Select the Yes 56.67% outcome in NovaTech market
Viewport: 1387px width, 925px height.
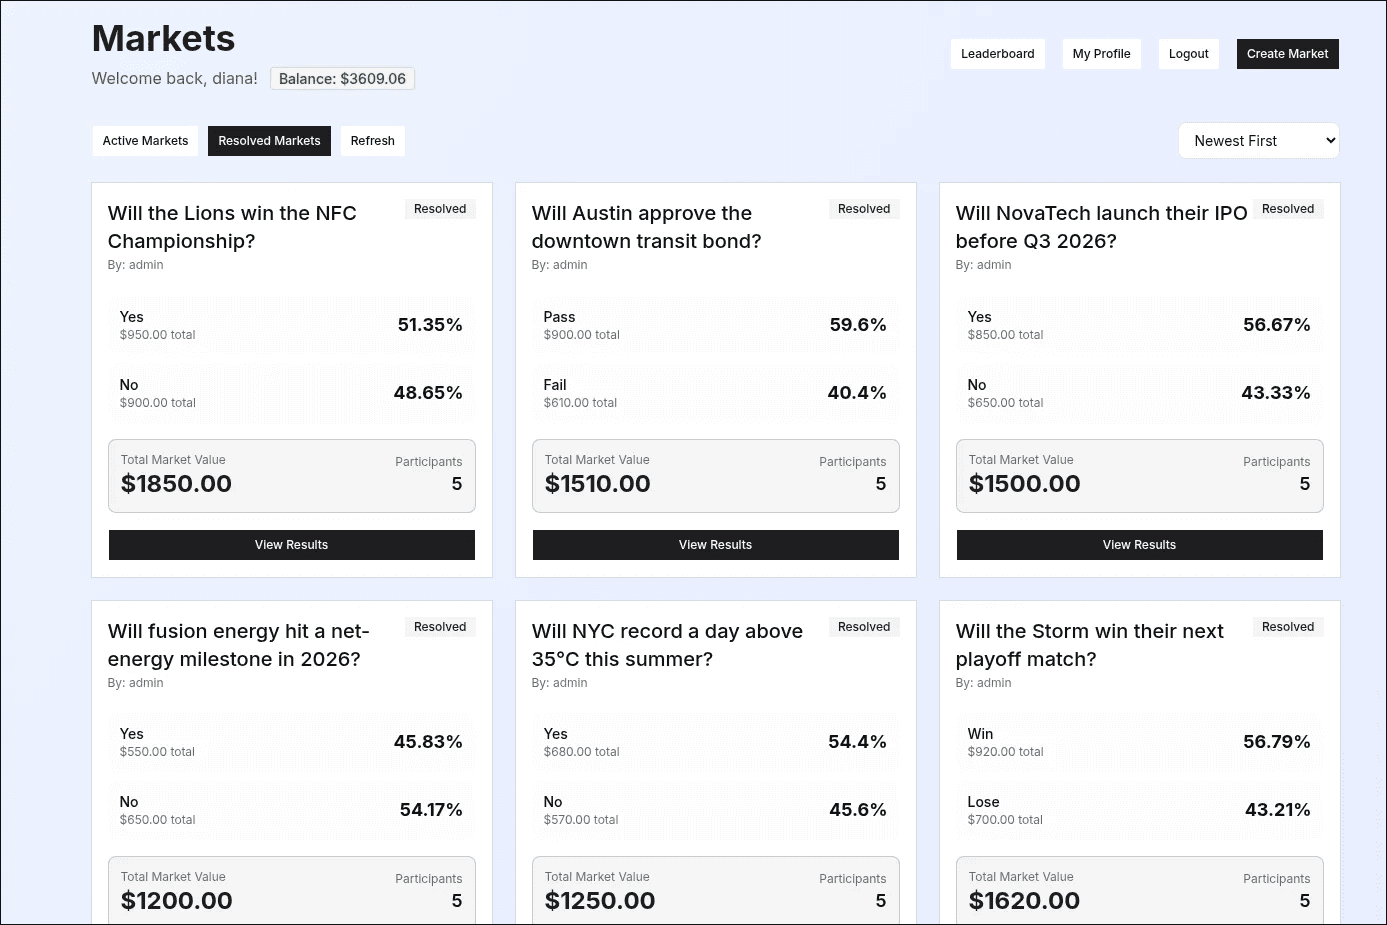tap(1139, 325)
